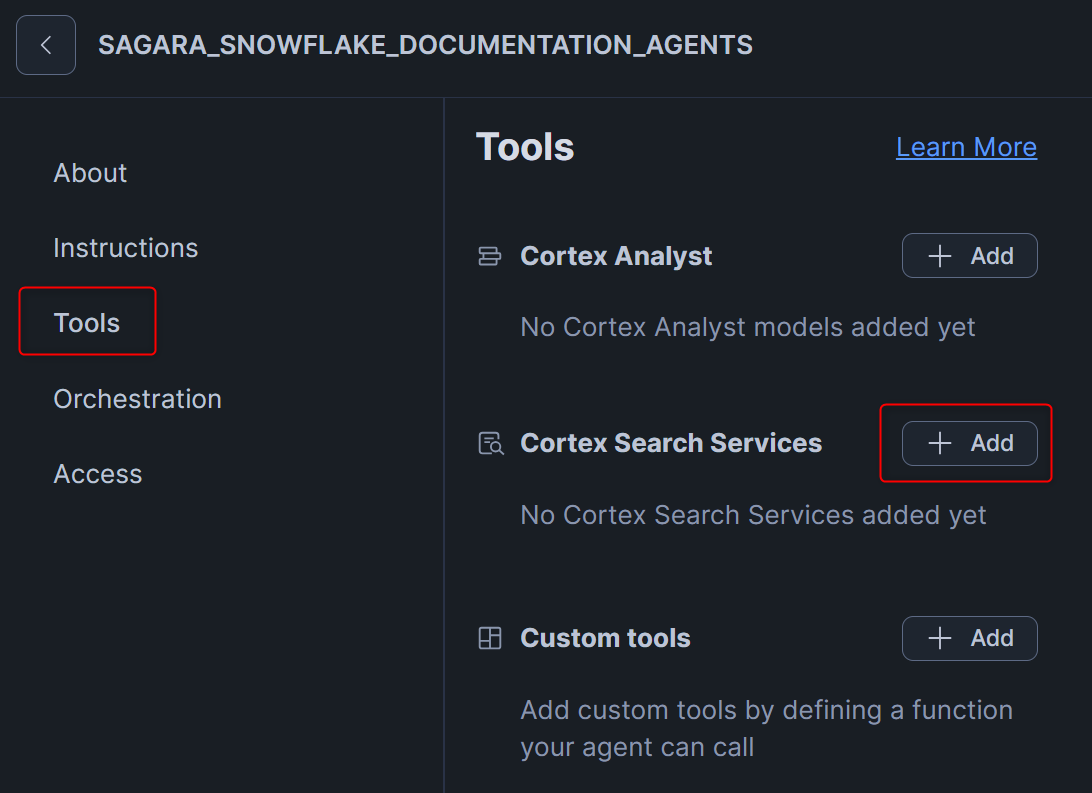The width and height of the screenshot is (1092, 793).
Task: Add a Cortex Search Service
Action: 969,443
